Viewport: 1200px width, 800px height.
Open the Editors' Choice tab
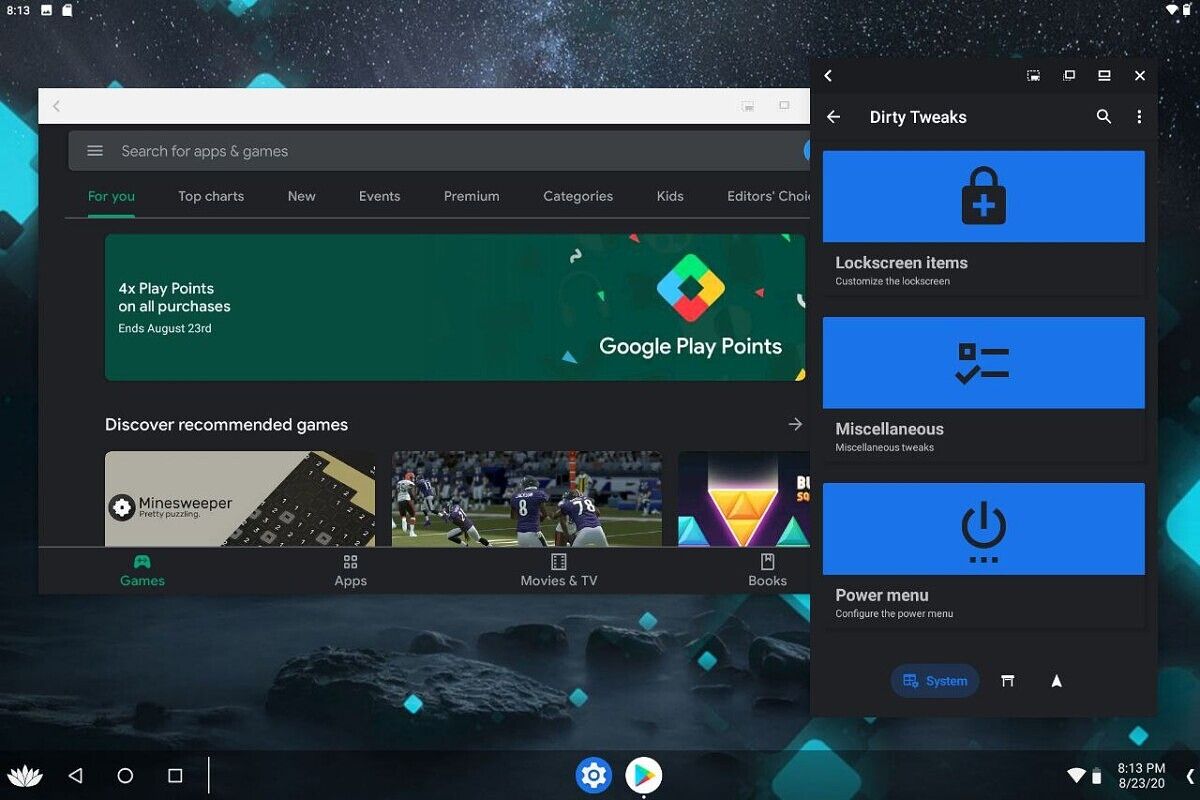768,196
